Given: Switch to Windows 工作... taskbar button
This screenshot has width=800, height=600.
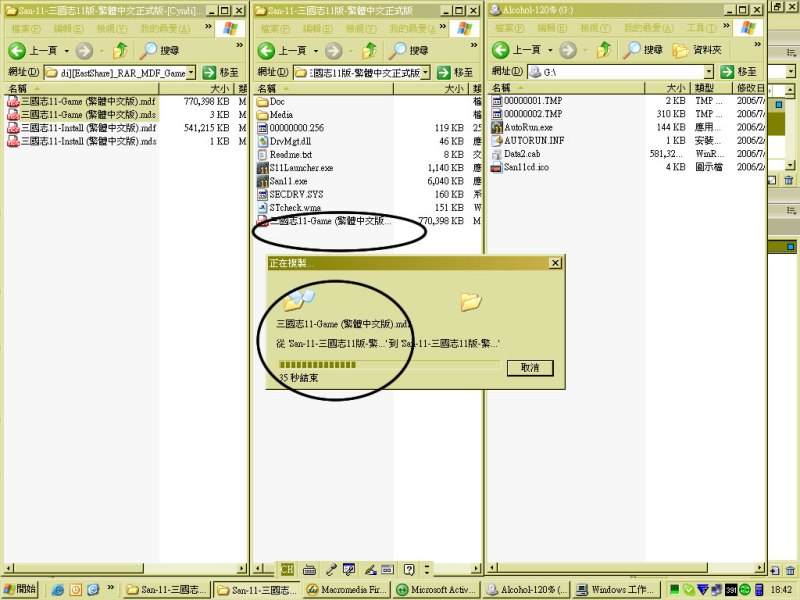Looking at the screenshot, I should (616, 589).
